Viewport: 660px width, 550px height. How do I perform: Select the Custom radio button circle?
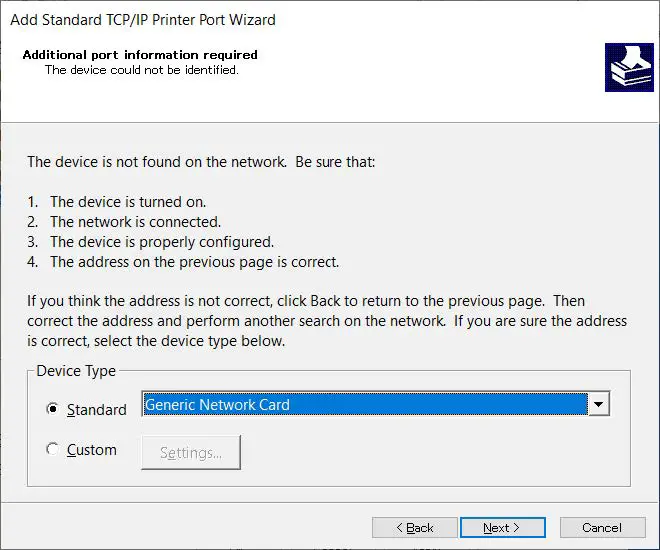pos(53,450)
